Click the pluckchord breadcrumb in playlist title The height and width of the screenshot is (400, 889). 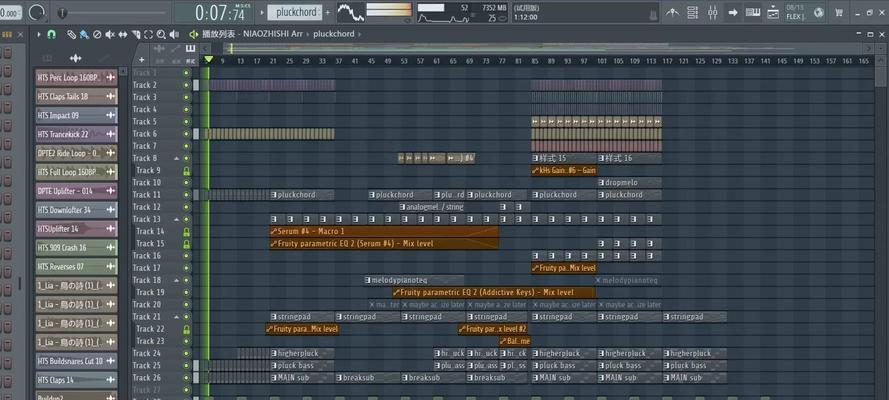click(x=333, y=34)
